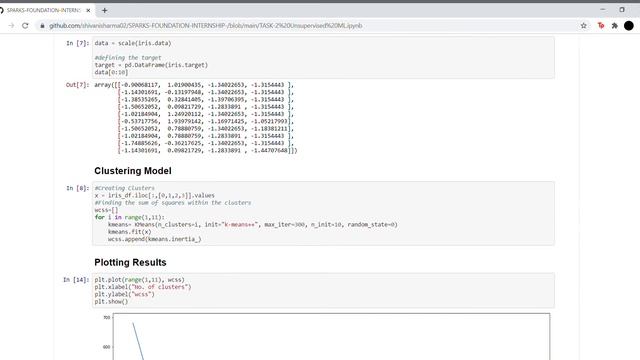Click the iris_df.iloc values line
The image size is (640, 360).
[x=155, y=196]
